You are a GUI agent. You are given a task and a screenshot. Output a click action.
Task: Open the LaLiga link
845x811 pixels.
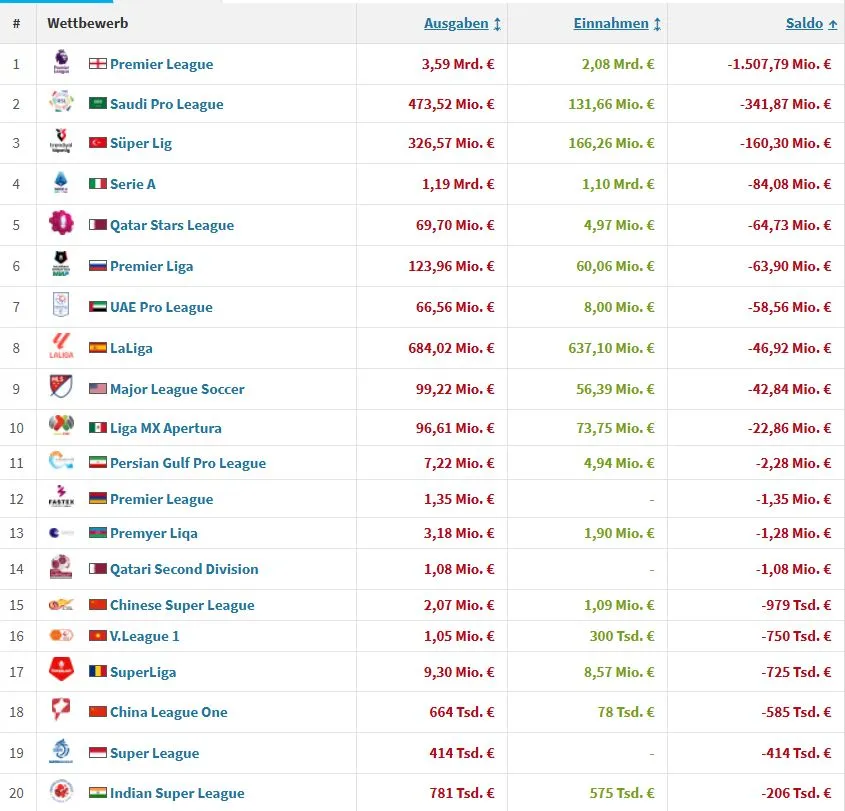[131, 348]
